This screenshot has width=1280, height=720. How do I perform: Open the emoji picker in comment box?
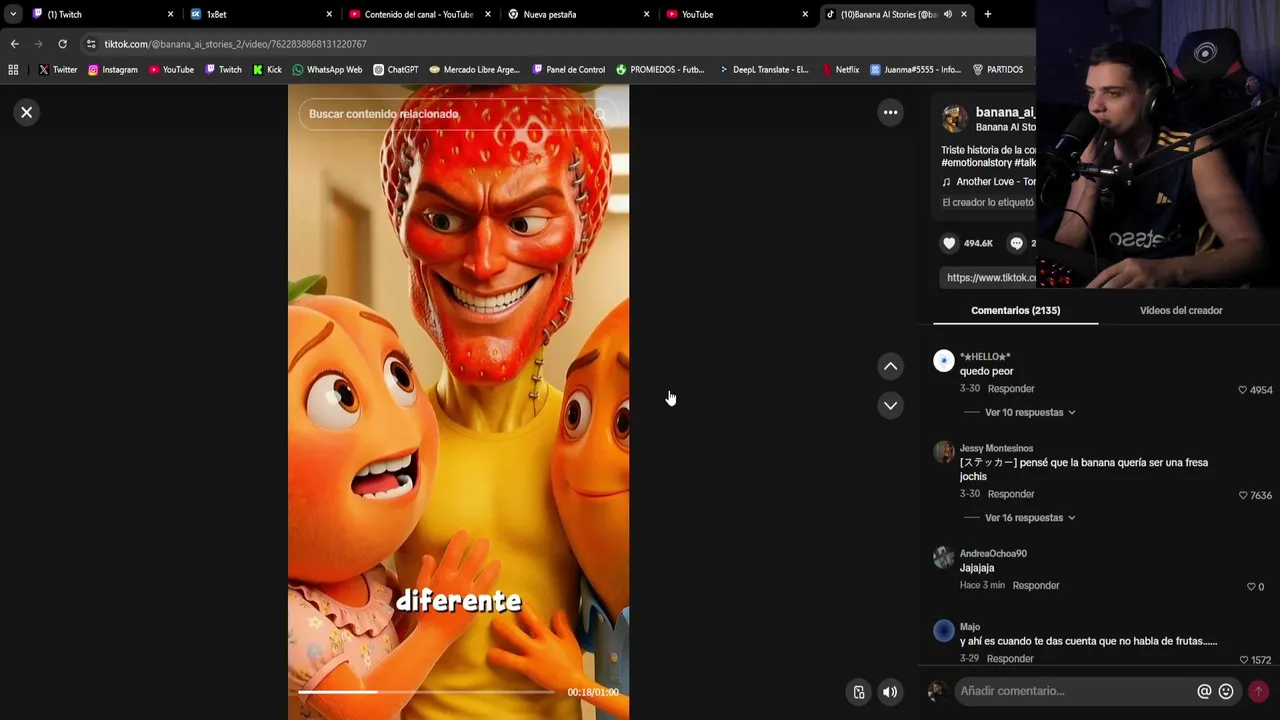pyautogui.click(x=1226, y=691)
